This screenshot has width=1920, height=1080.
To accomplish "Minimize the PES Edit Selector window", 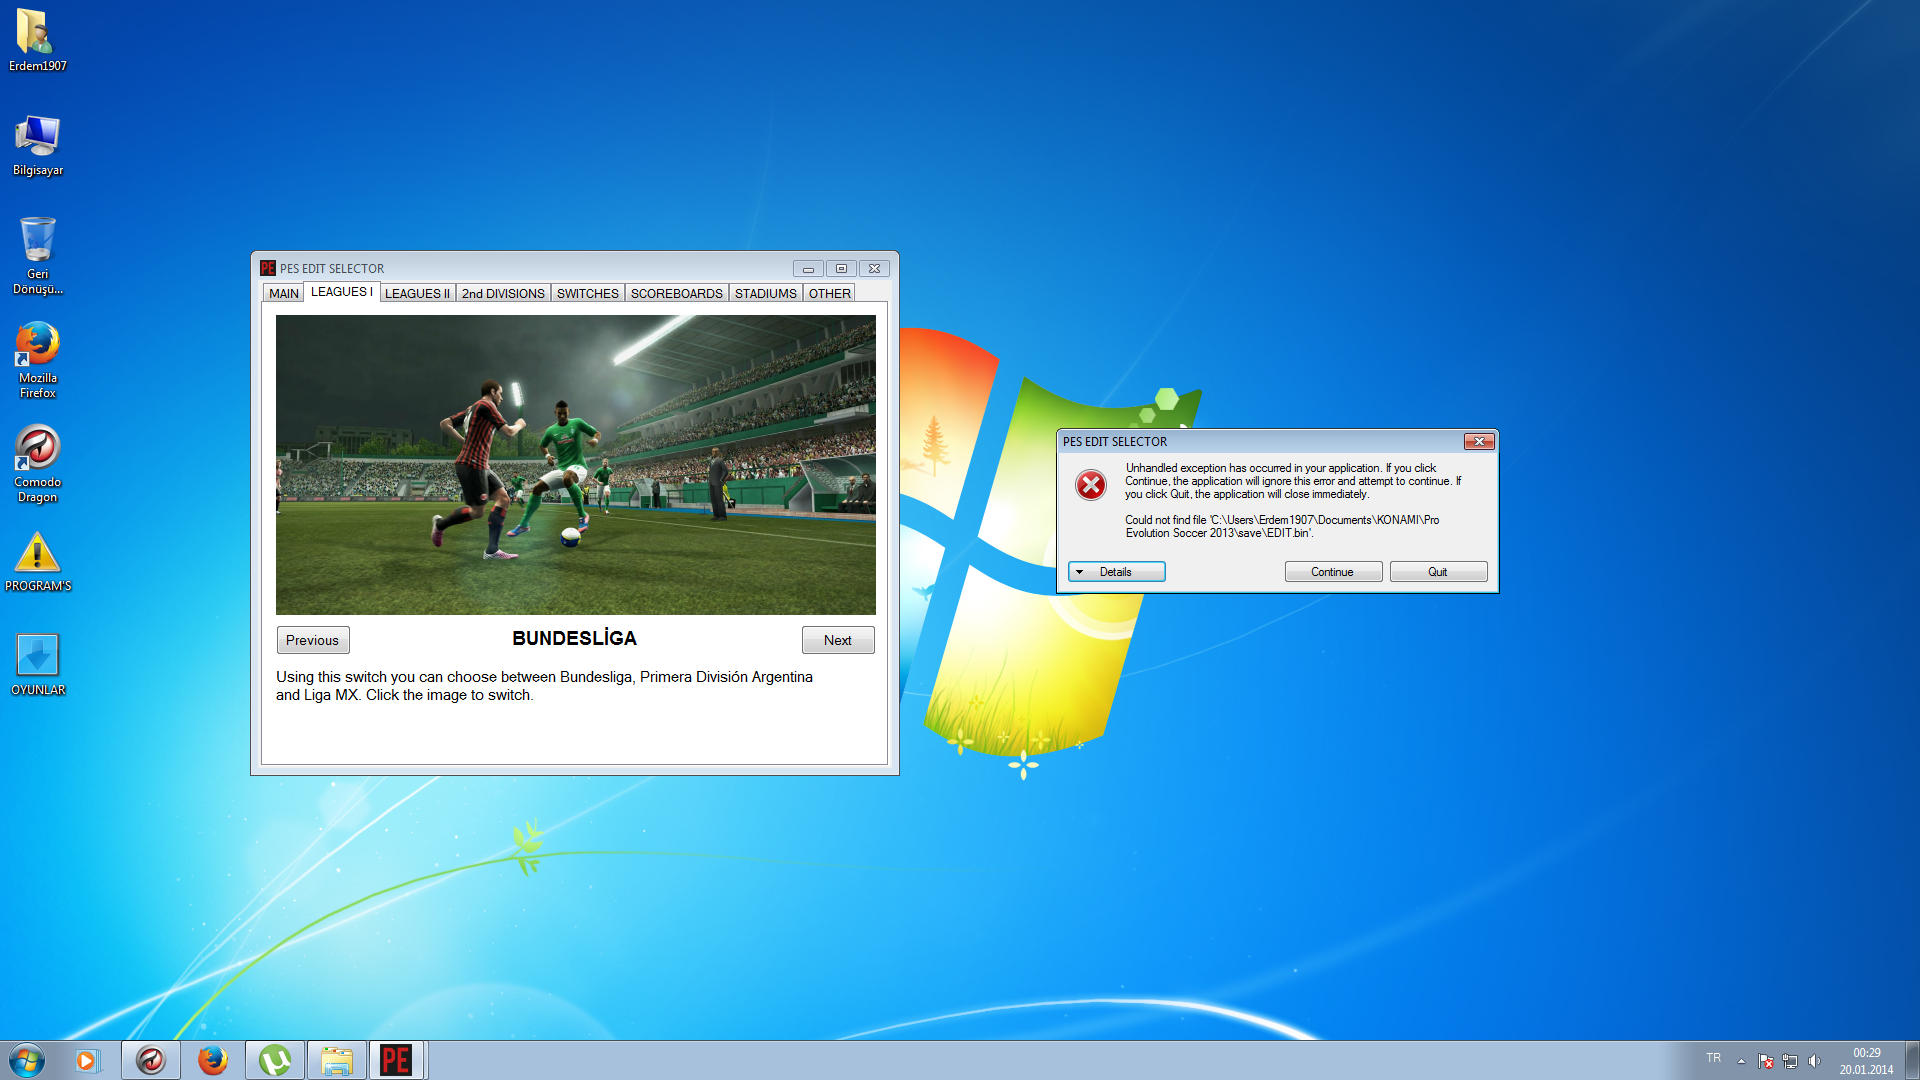I will (x=808, y=268).
